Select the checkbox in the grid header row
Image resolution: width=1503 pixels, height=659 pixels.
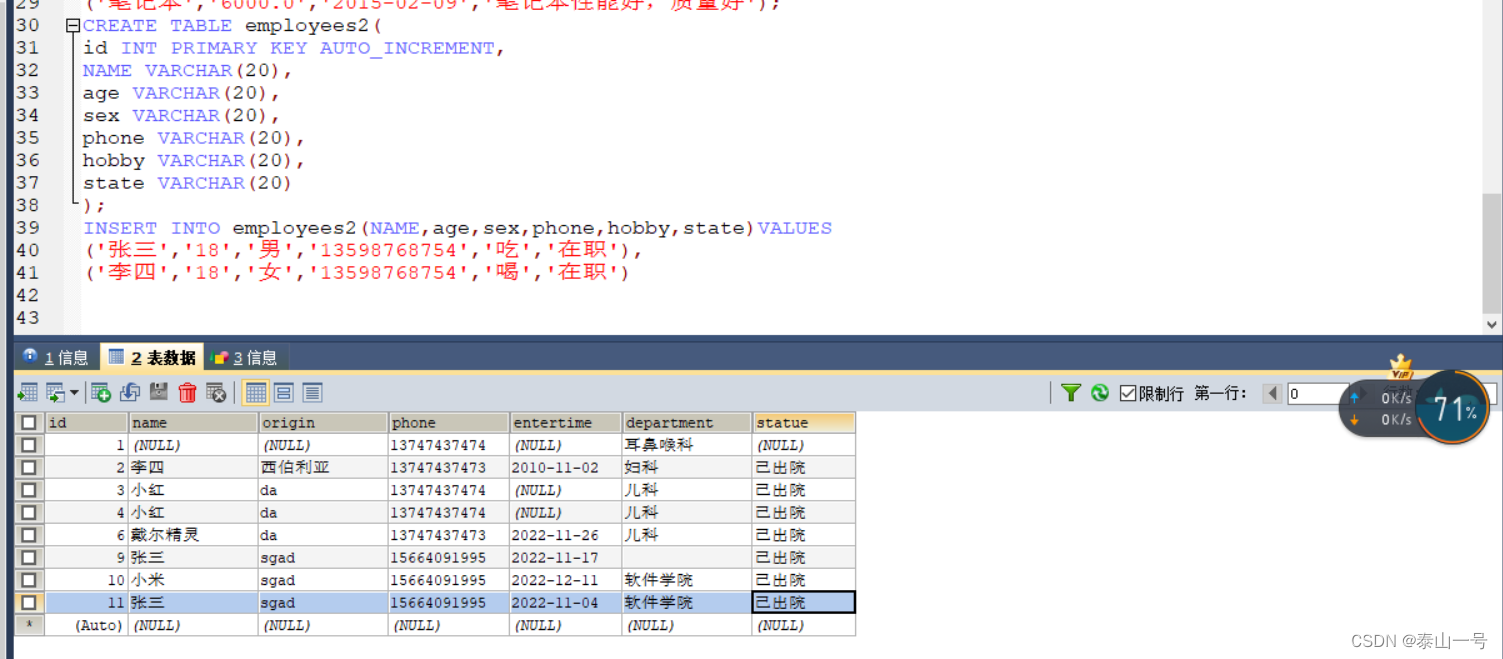(28, 422)
